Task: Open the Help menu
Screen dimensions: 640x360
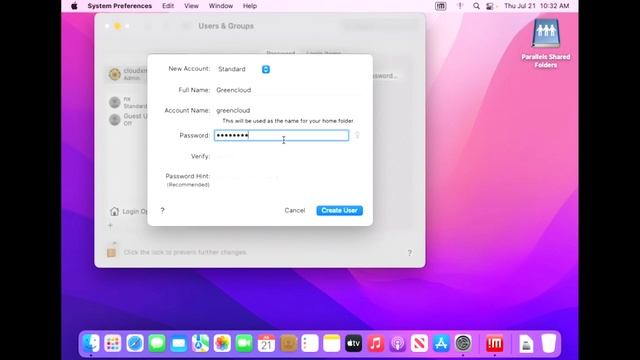Action: pos(250,6)
